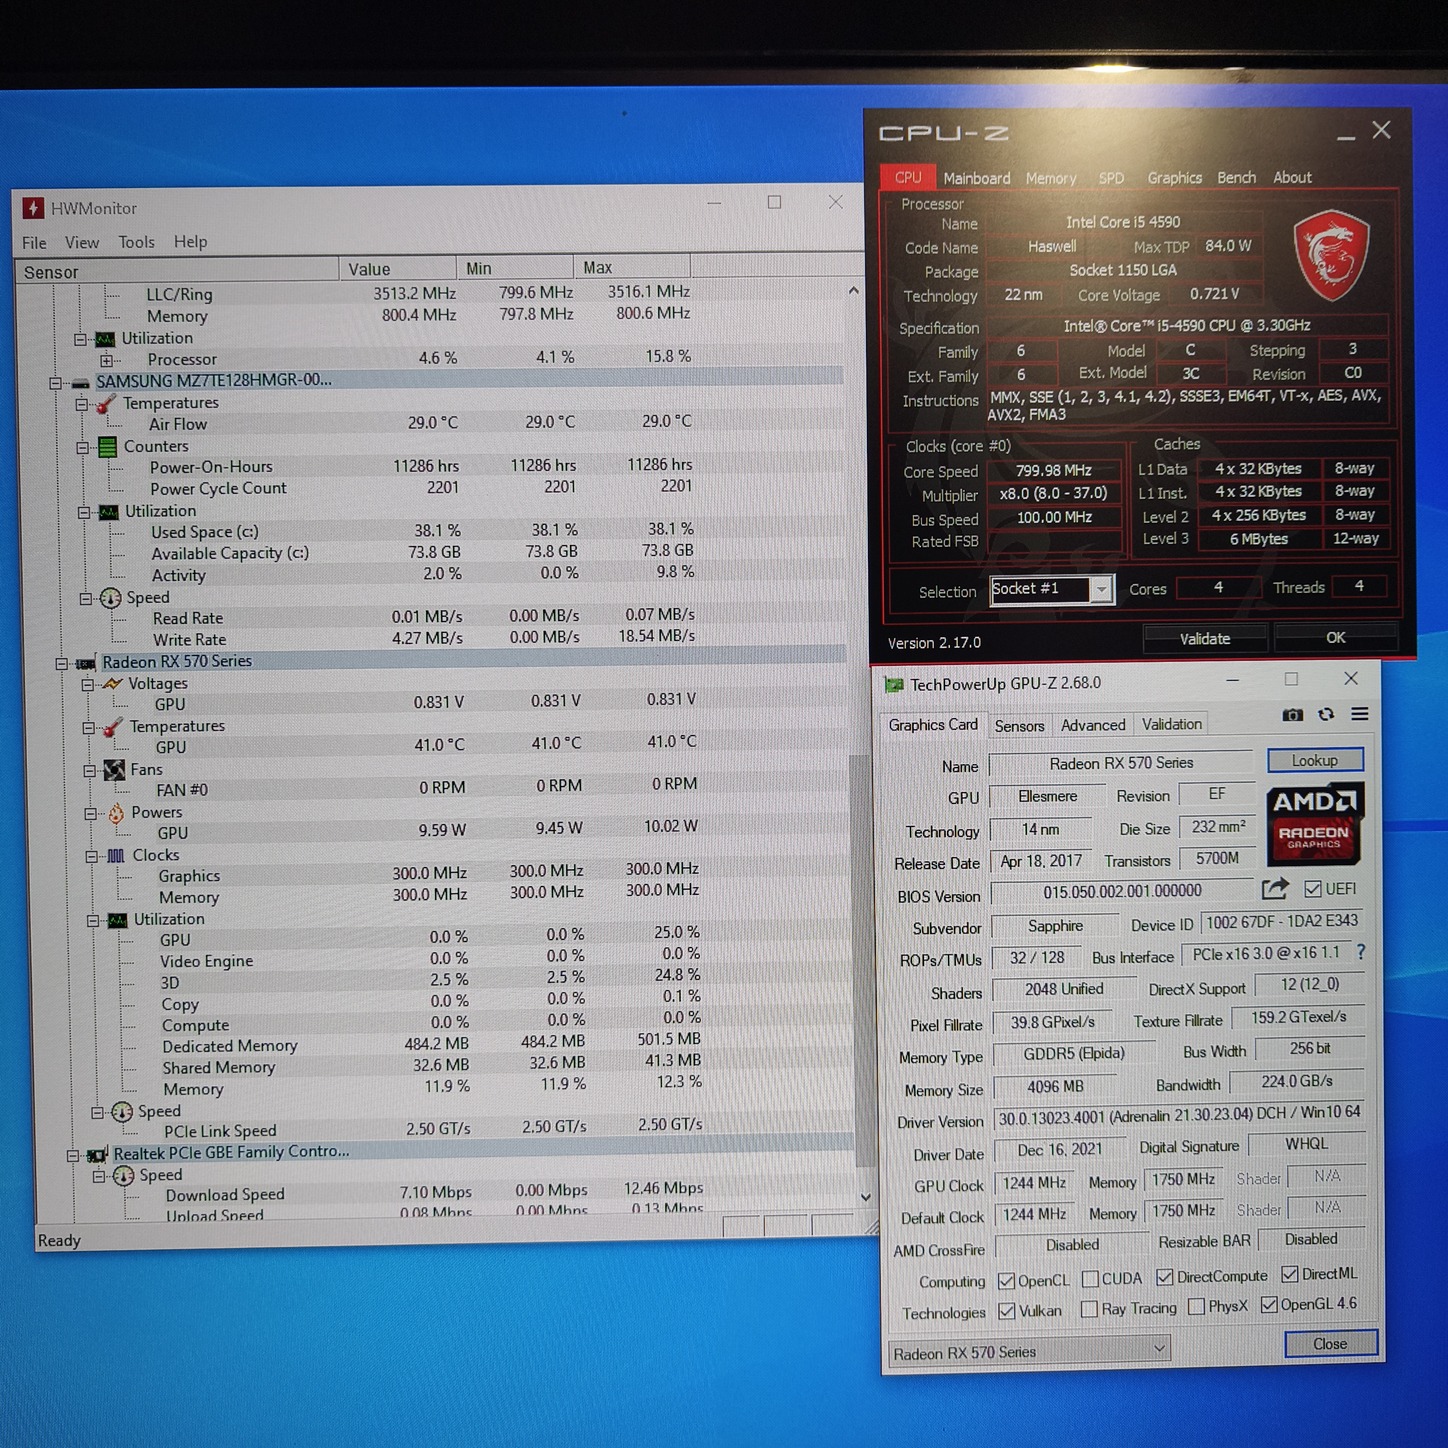Click the Samsung Temperatures thermometer icon
Viewport: 1448px width, 1448px height.
point(106,403)
